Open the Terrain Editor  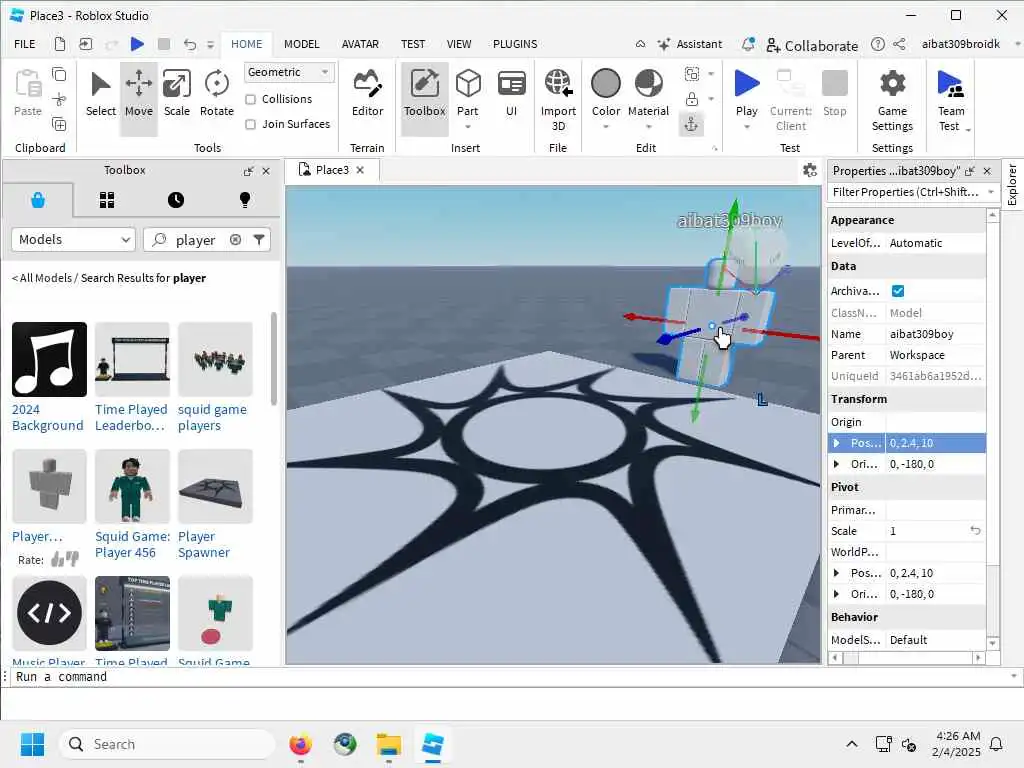click(x=367, y=95)
